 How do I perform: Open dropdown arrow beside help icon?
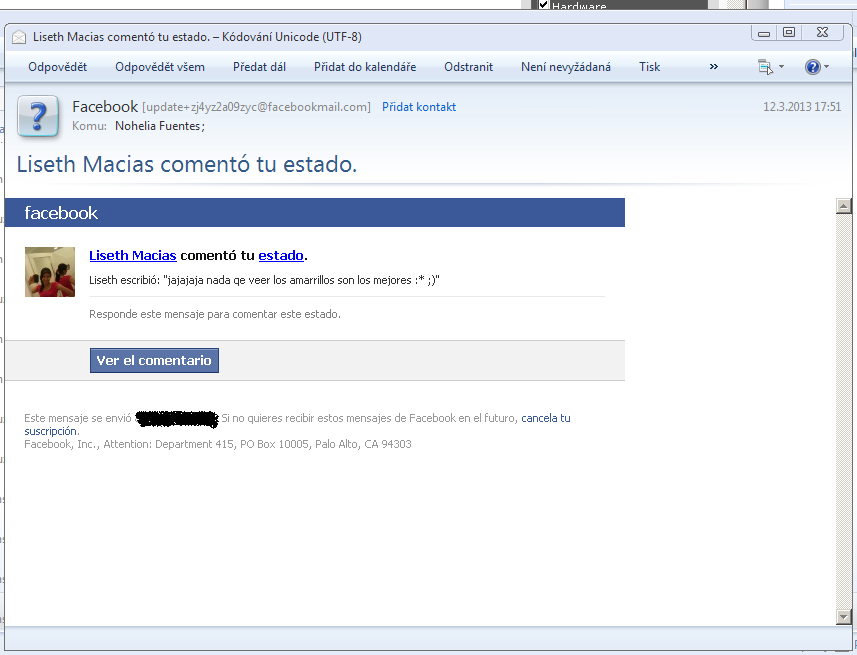click(x=826, y=67)
